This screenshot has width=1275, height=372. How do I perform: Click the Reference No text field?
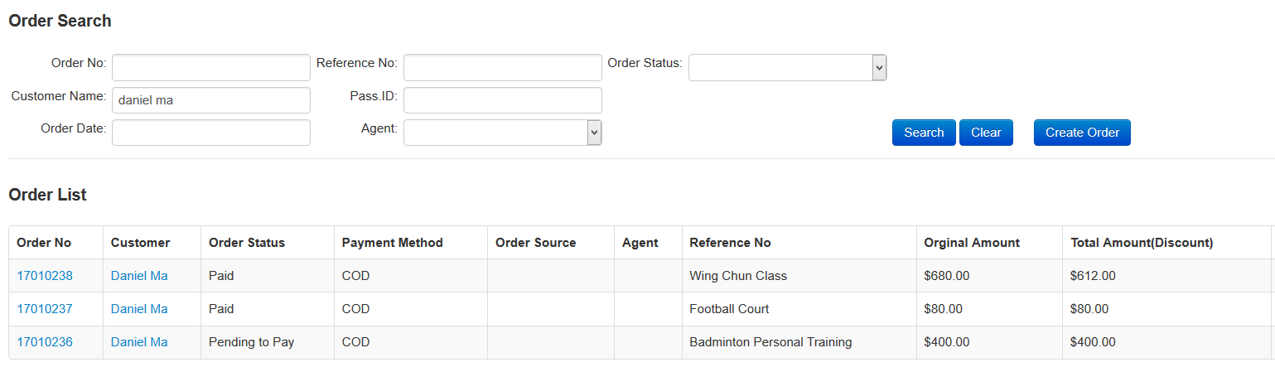coord(502,67)
